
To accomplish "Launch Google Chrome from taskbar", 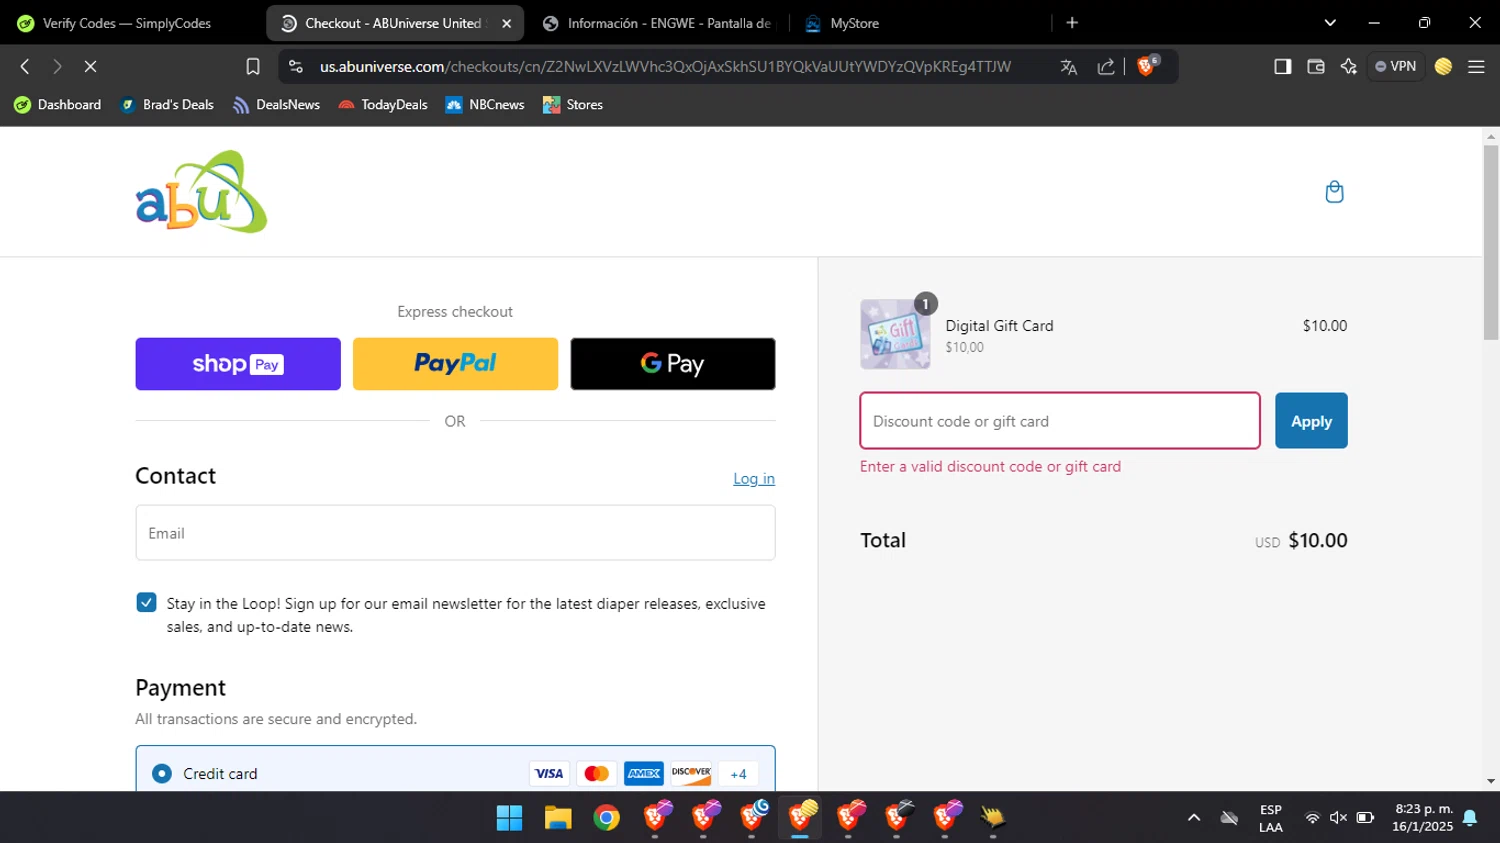I will tap(606, 818).
